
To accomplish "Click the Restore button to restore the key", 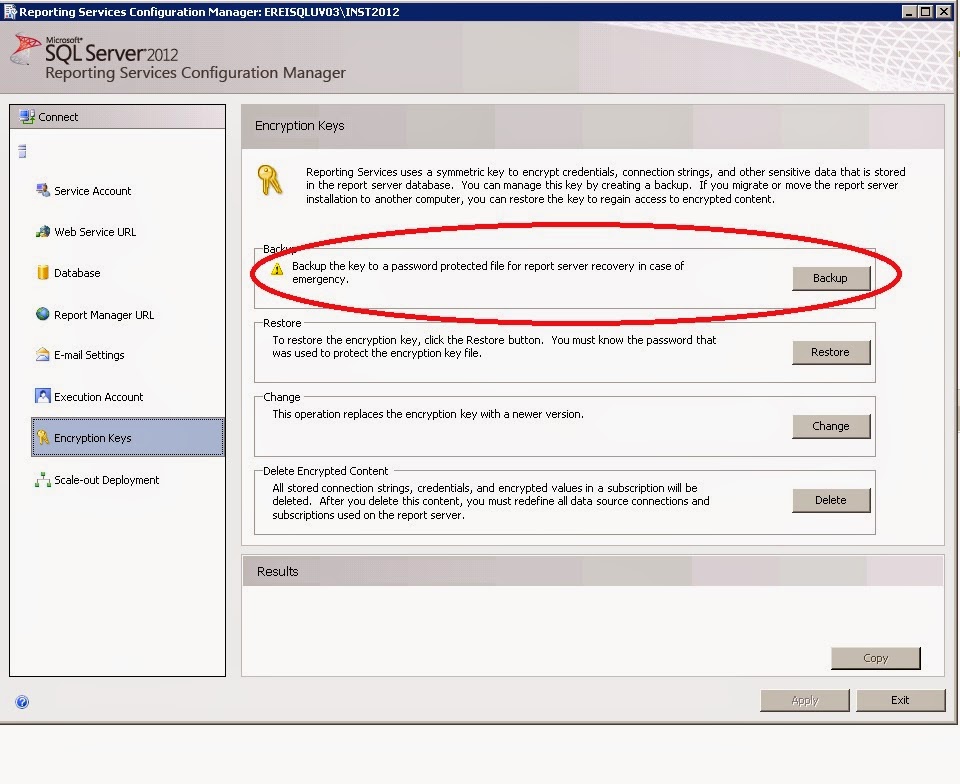I will pyautogui.click(x=831, y=352).
